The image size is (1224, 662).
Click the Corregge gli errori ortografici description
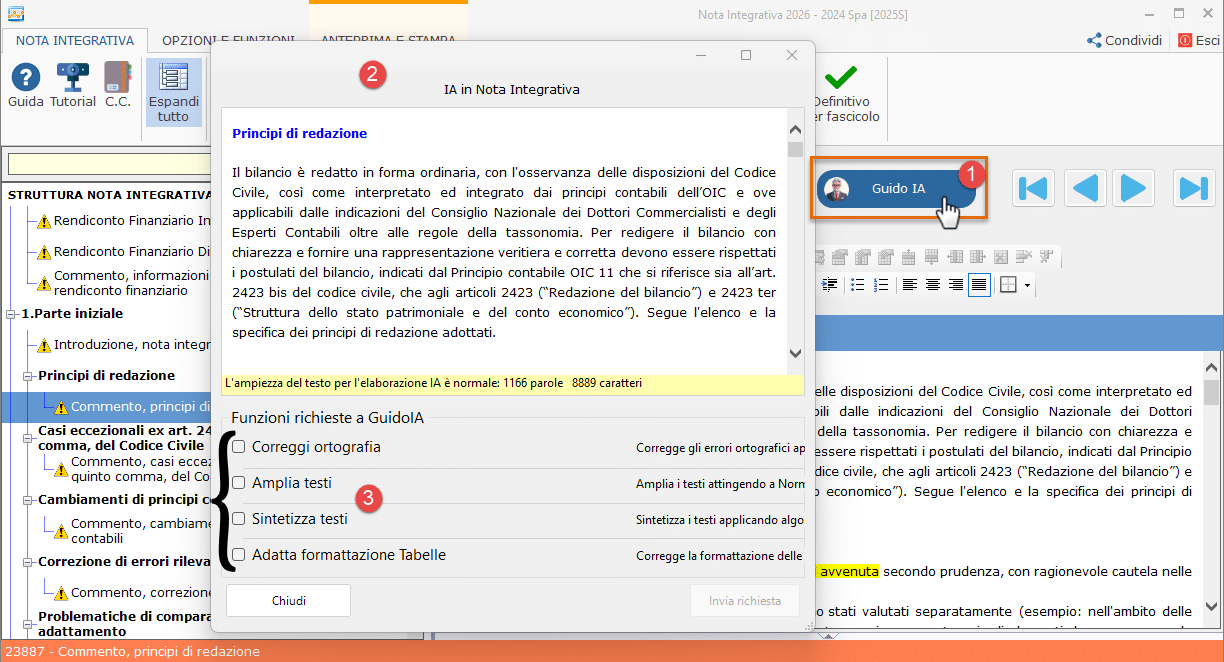pos(720,448)
